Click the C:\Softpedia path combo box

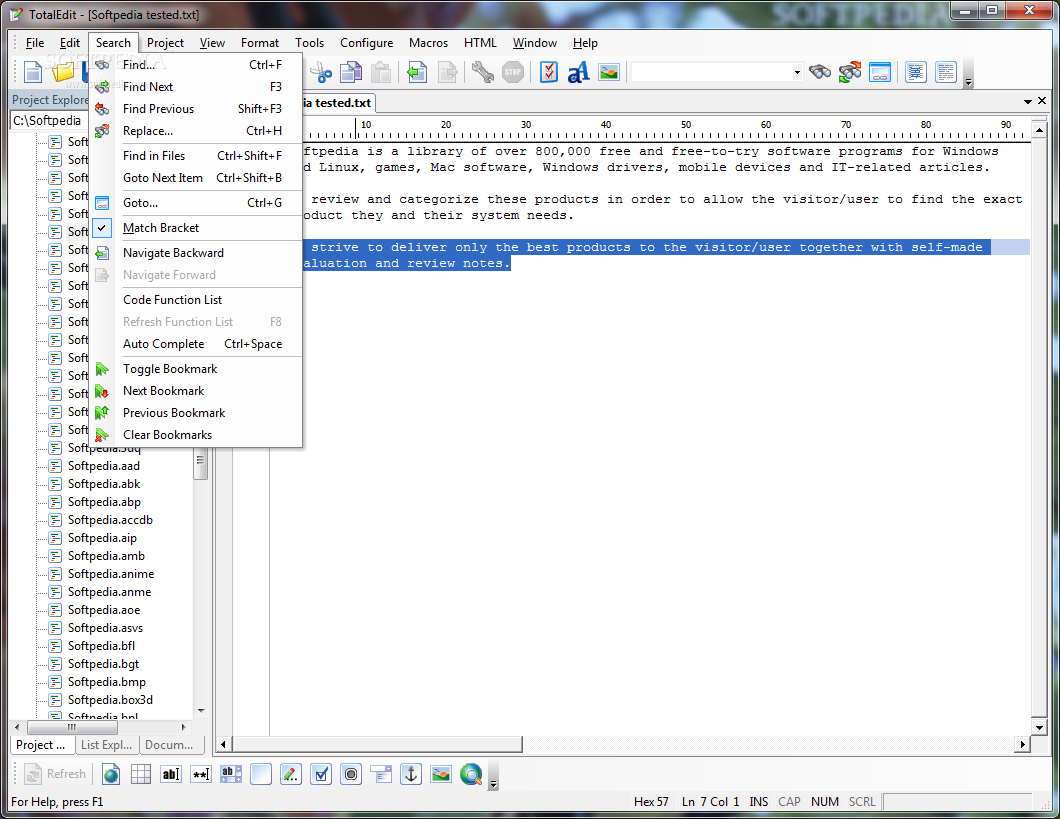49,120
